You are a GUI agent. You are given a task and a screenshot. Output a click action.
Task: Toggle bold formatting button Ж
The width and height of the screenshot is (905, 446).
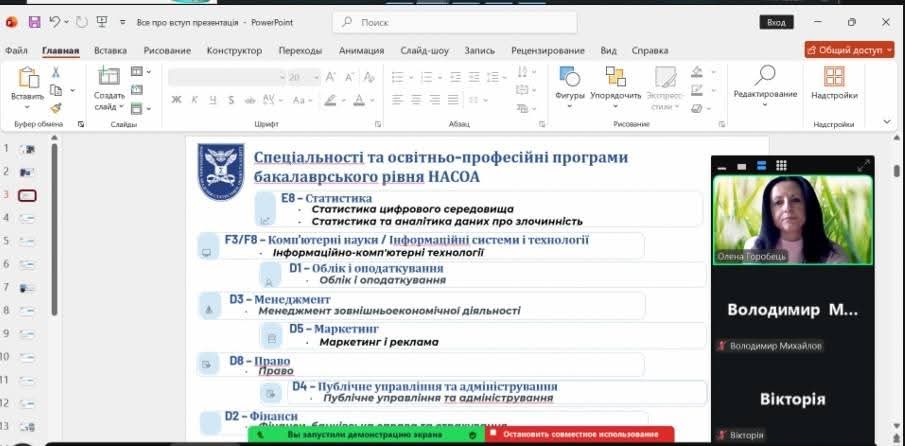click(176, 99)
